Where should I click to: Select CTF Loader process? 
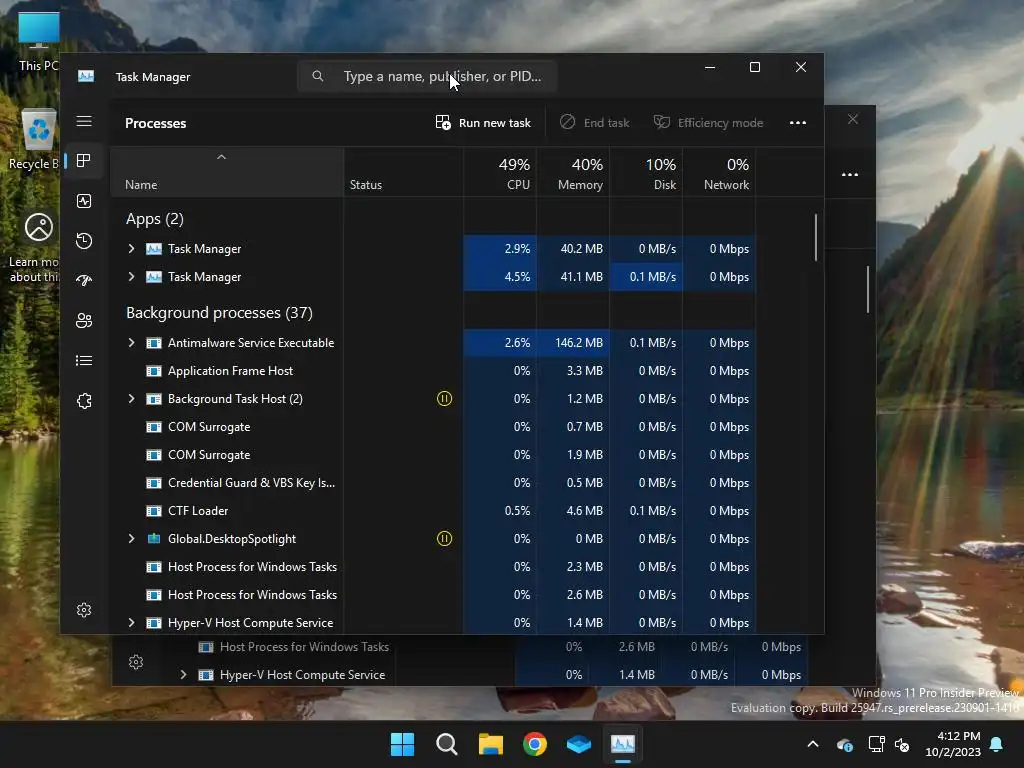[x=434, y=511]
